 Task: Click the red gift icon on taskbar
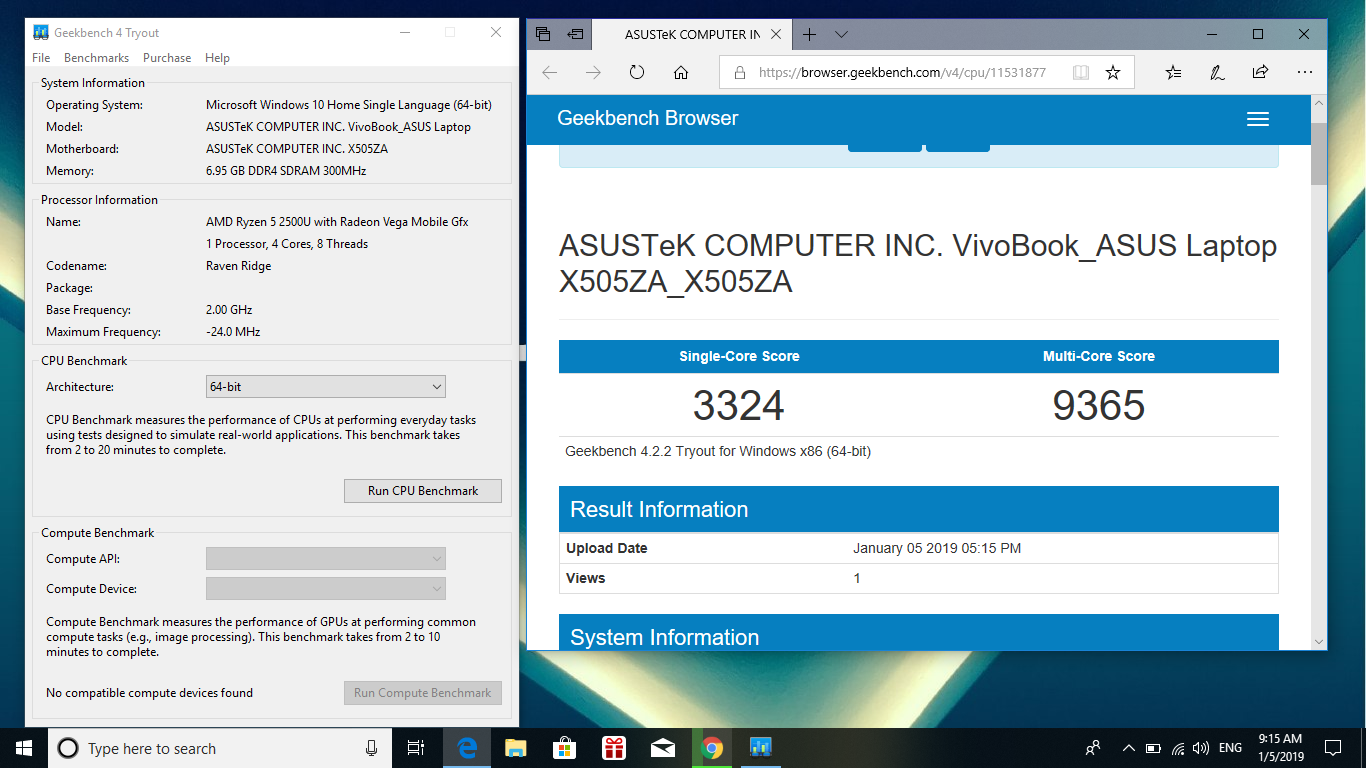(614, 748)
